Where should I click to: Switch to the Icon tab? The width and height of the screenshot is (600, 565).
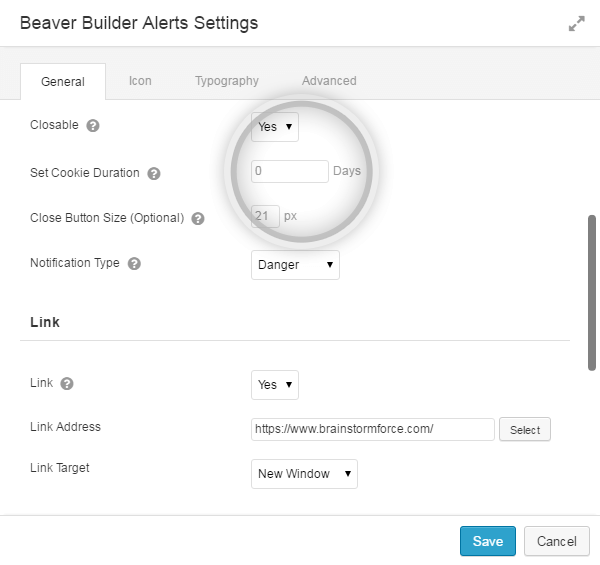click(140, 81)
